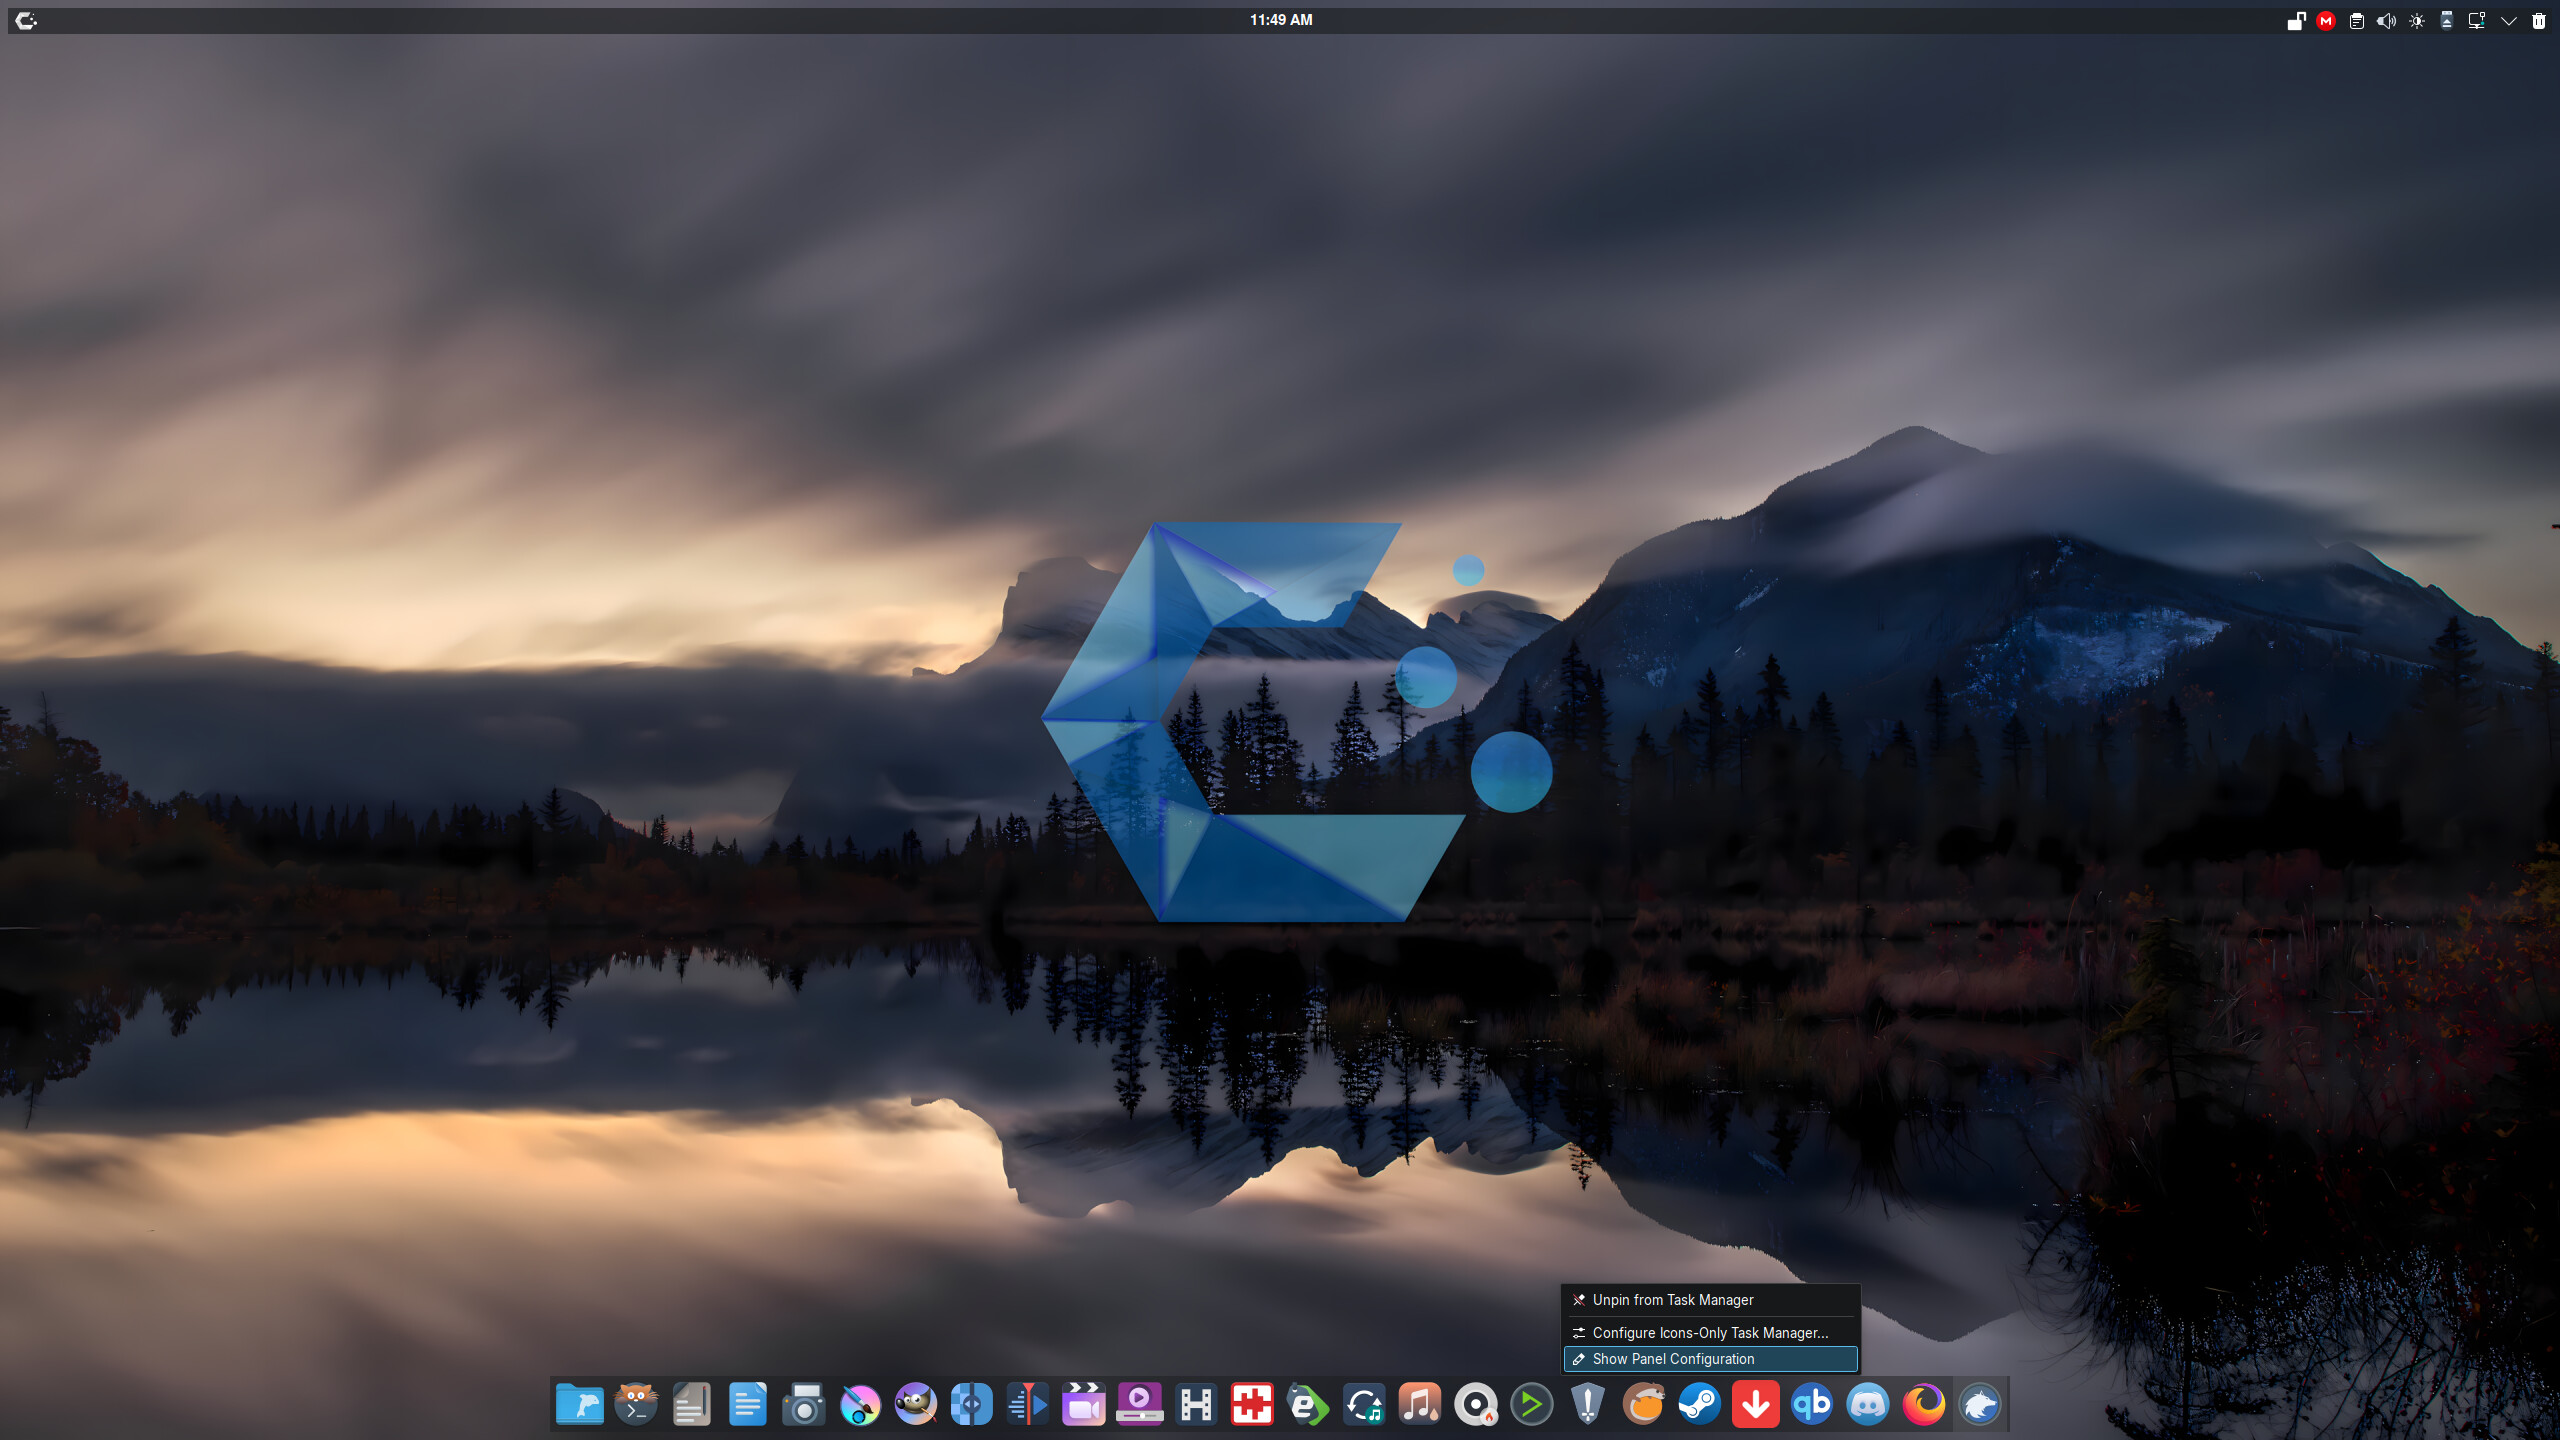Click Unpin from Task Manager menu entry
The height and width of the screenshot is (1440, 2560).
1672,1300
